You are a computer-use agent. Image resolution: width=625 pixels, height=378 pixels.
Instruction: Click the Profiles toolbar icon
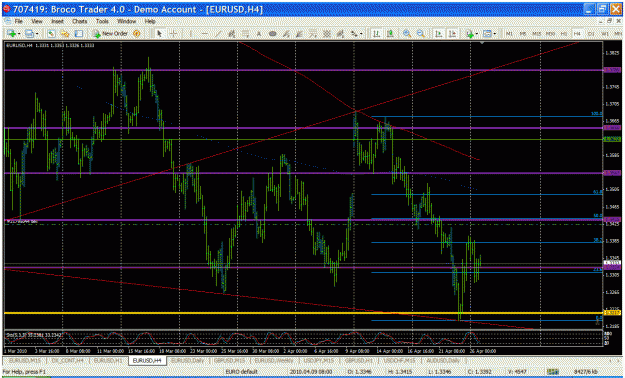(29, 34)
